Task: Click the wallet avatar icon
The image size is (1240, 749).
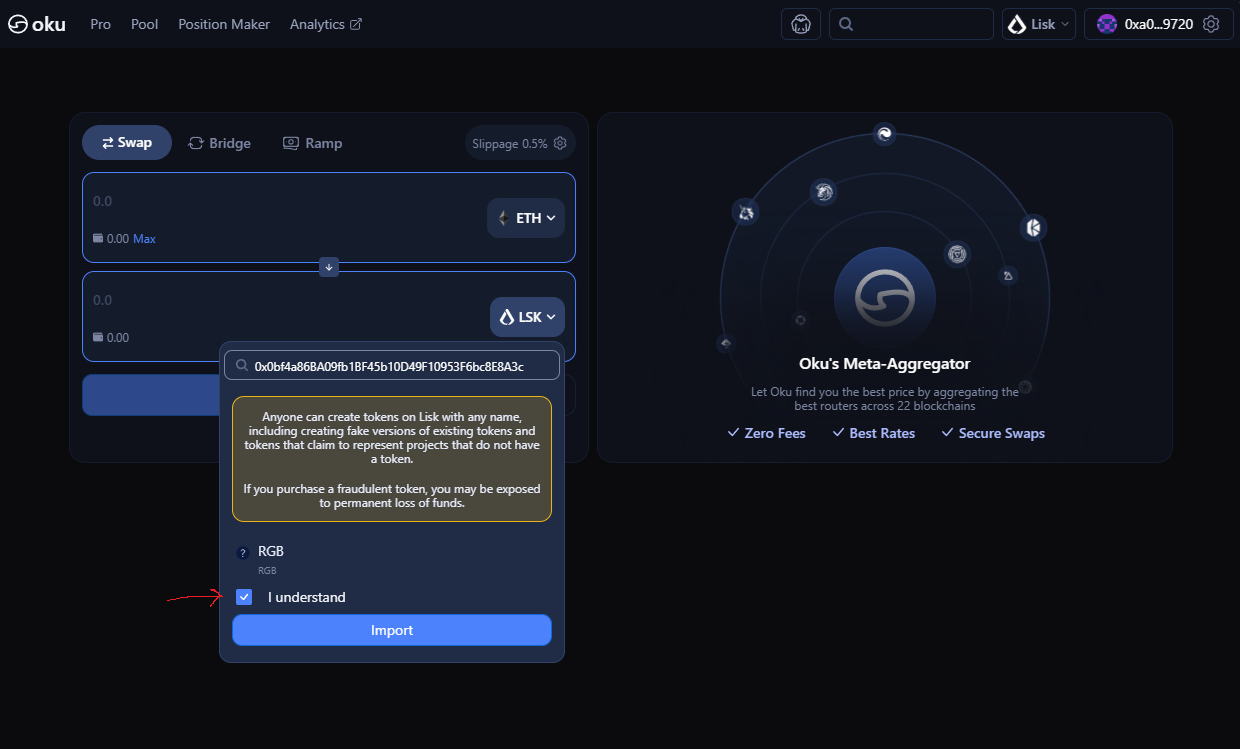Action: click(x=1107, y=24)
